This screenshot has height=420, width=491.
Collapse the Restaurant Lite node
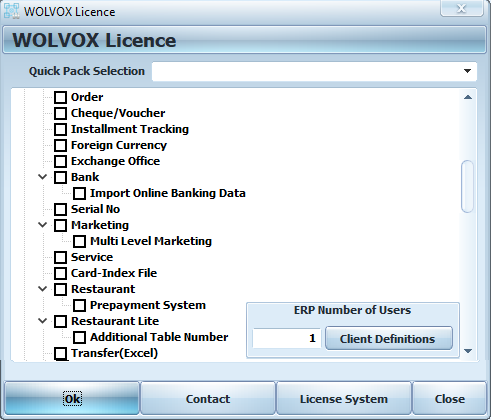(43, 321)
